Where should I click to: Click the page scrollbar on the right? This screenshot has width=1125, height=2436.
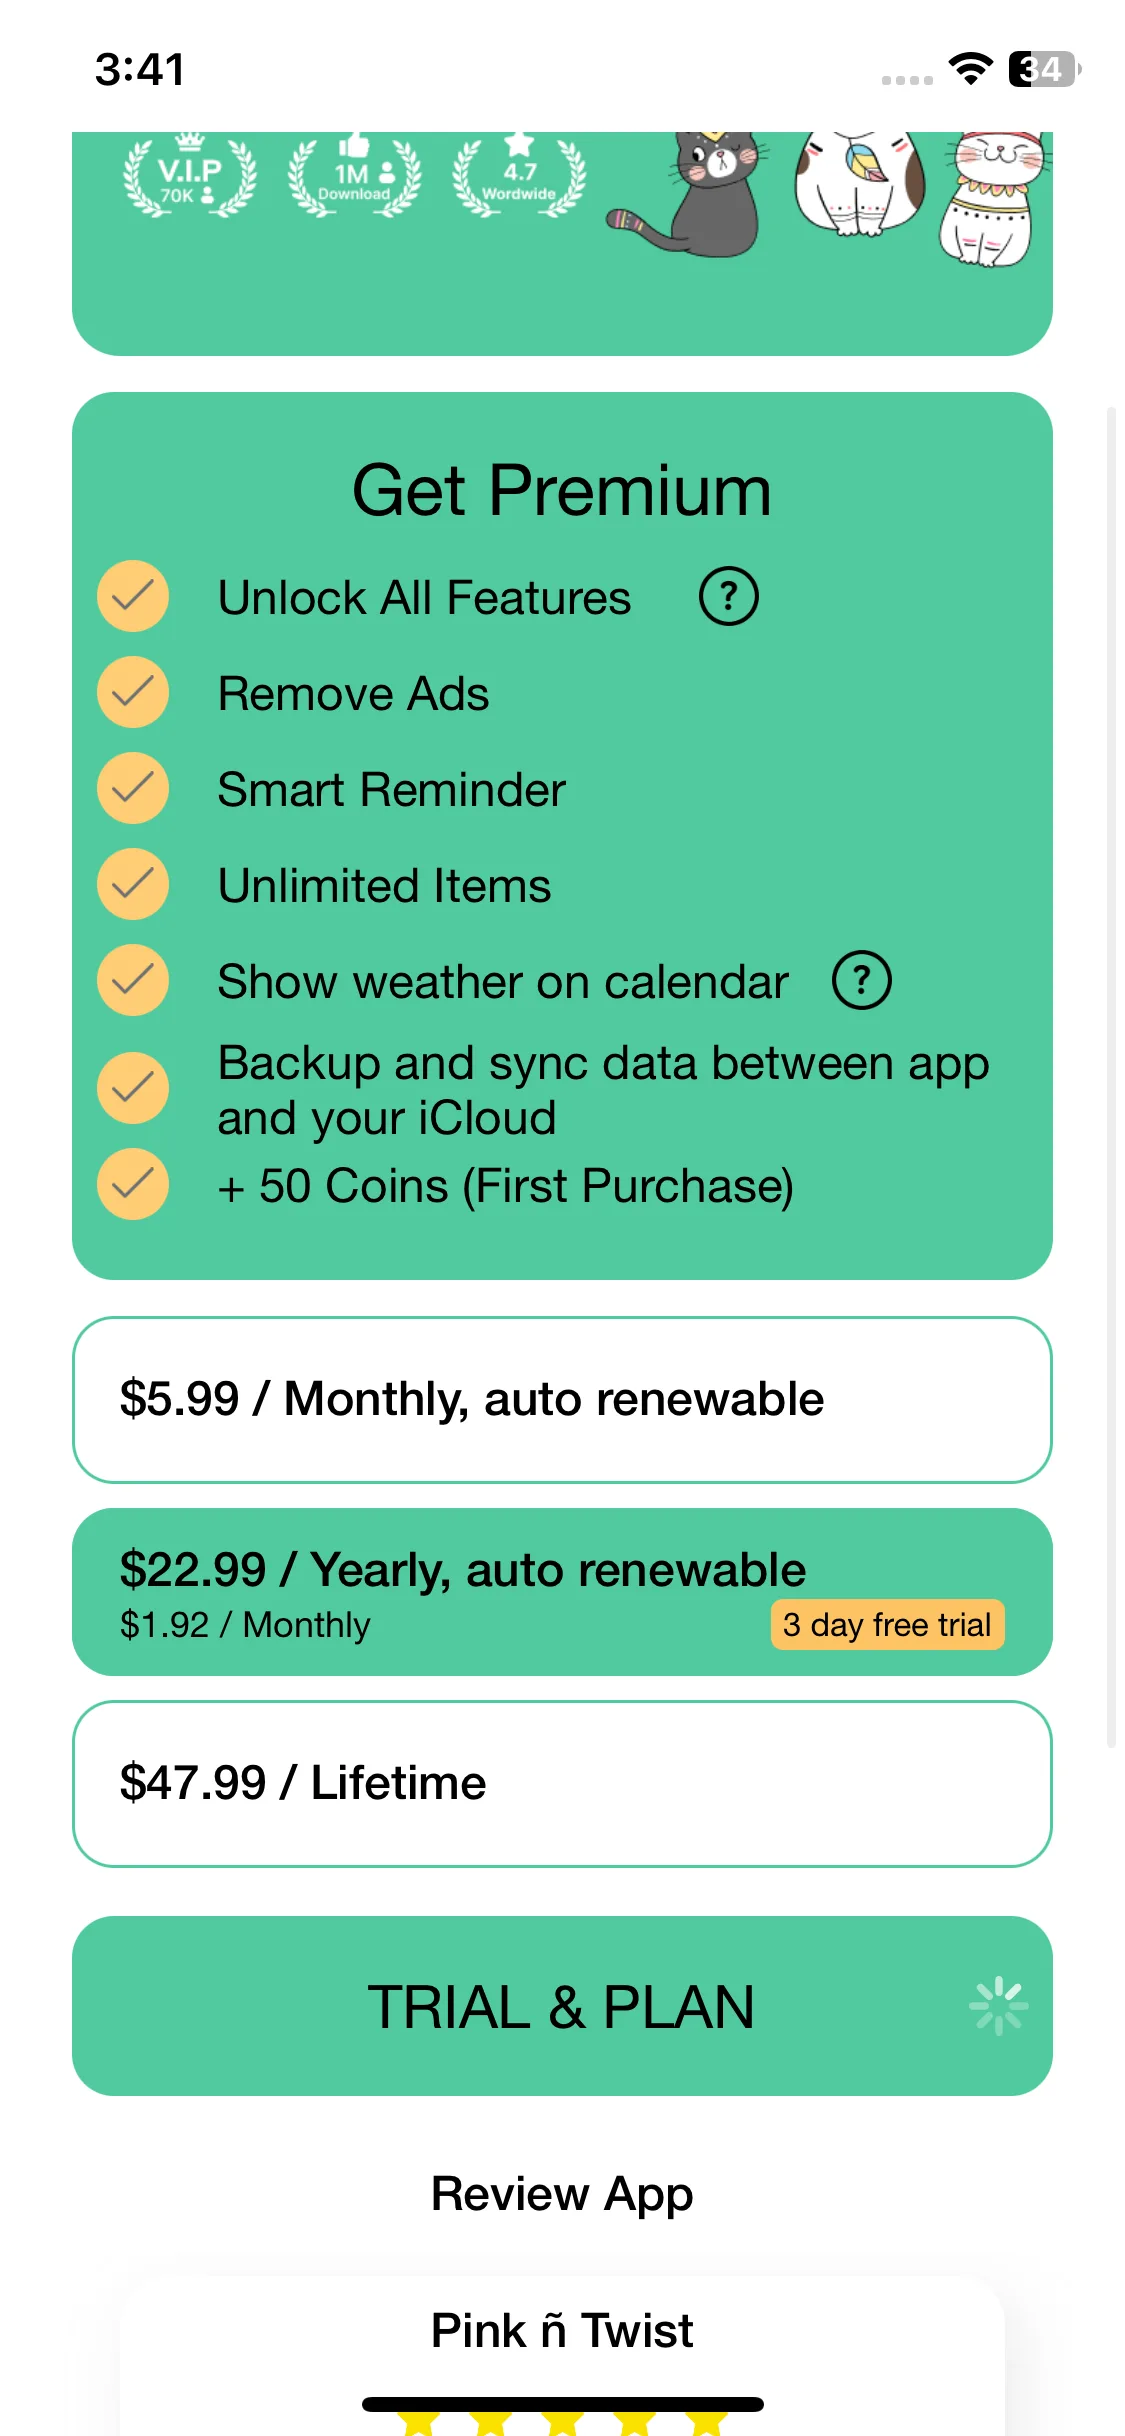coord(1111,1076)
